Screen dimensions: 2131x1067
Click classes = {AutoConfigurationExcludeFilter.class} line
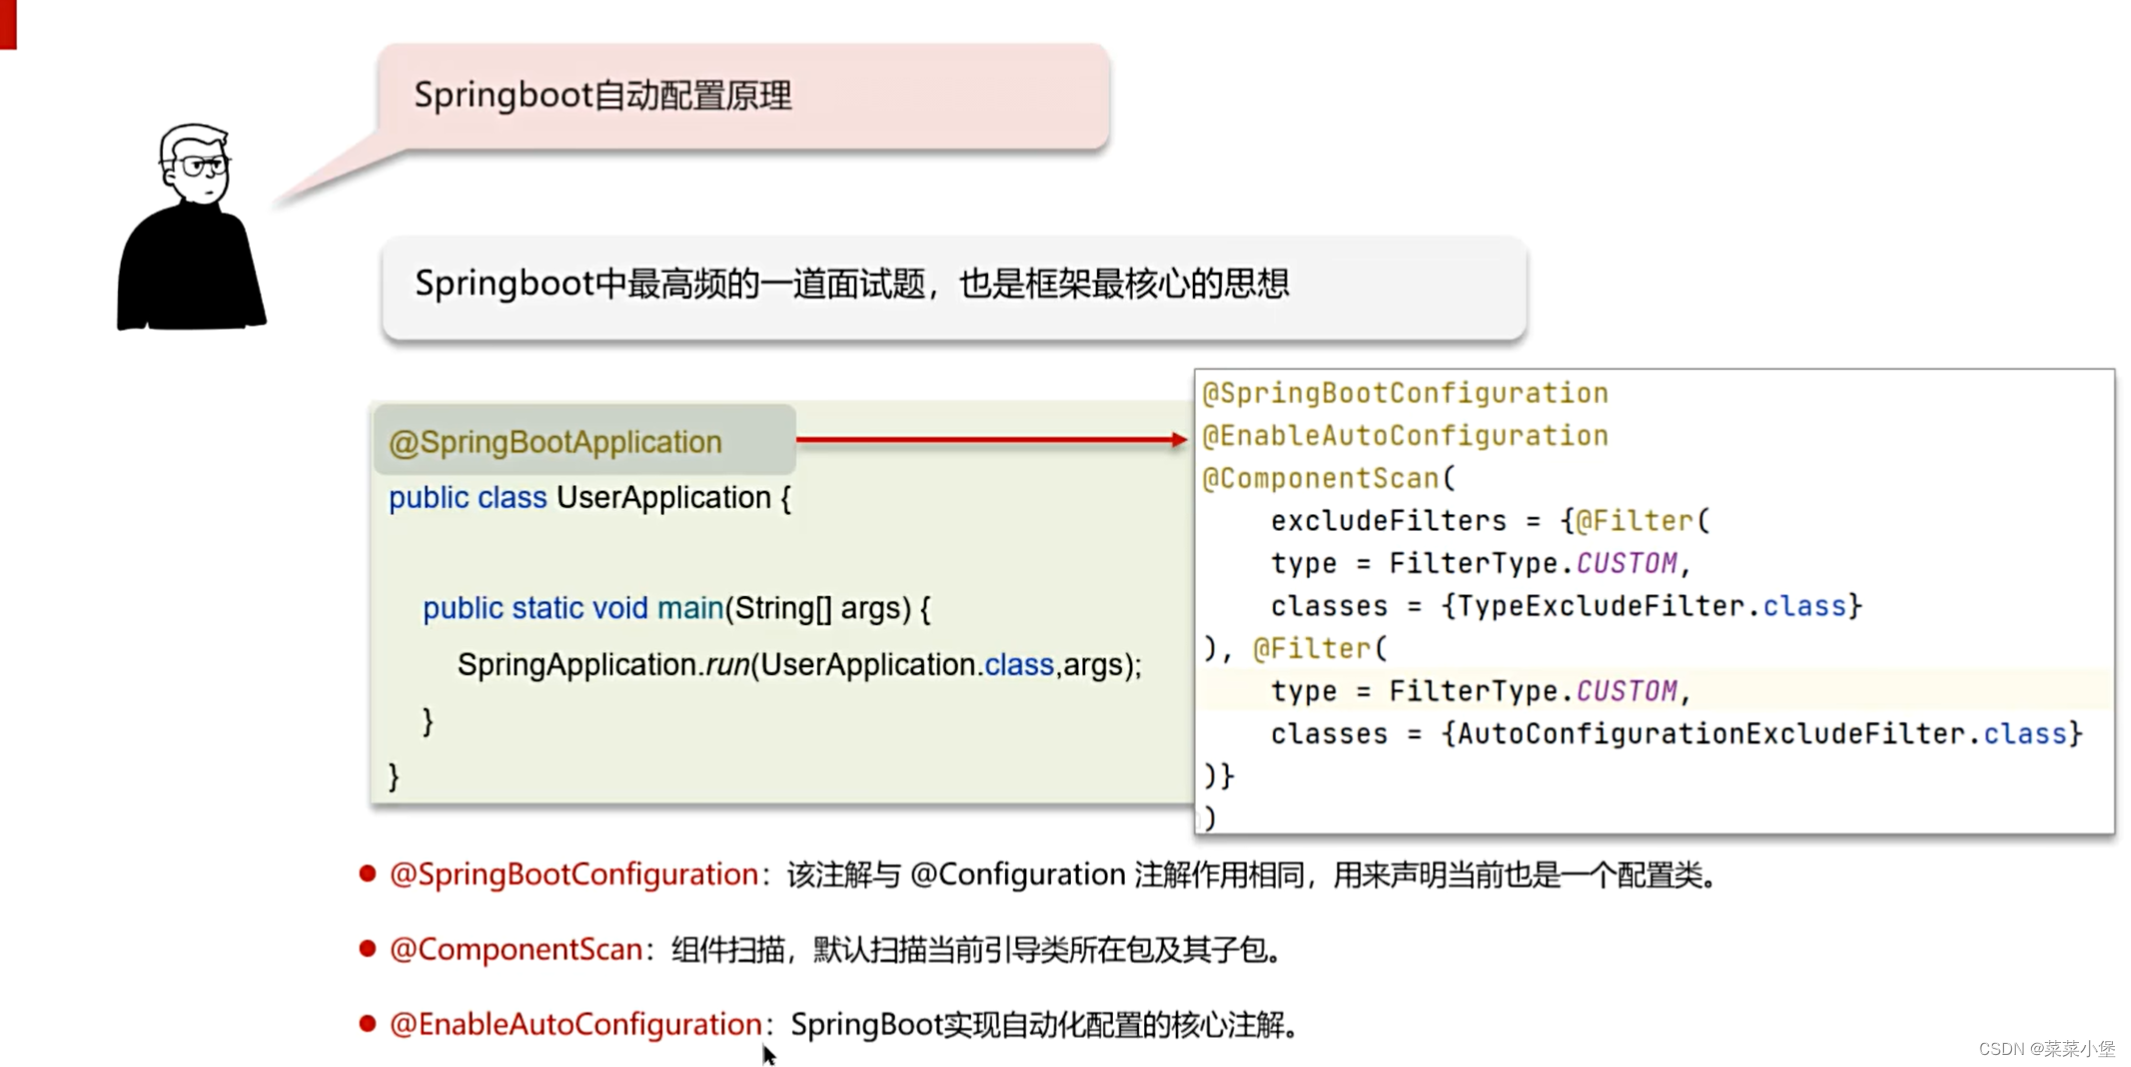1676,734
